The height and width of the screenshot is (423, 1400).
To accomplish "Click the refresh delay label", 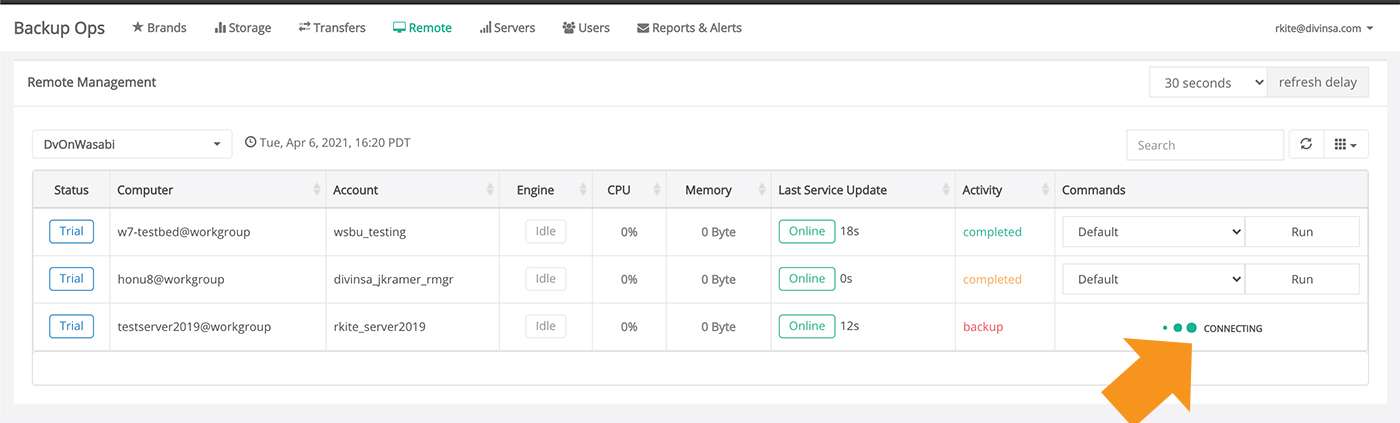I will (x=1318, y=83).
